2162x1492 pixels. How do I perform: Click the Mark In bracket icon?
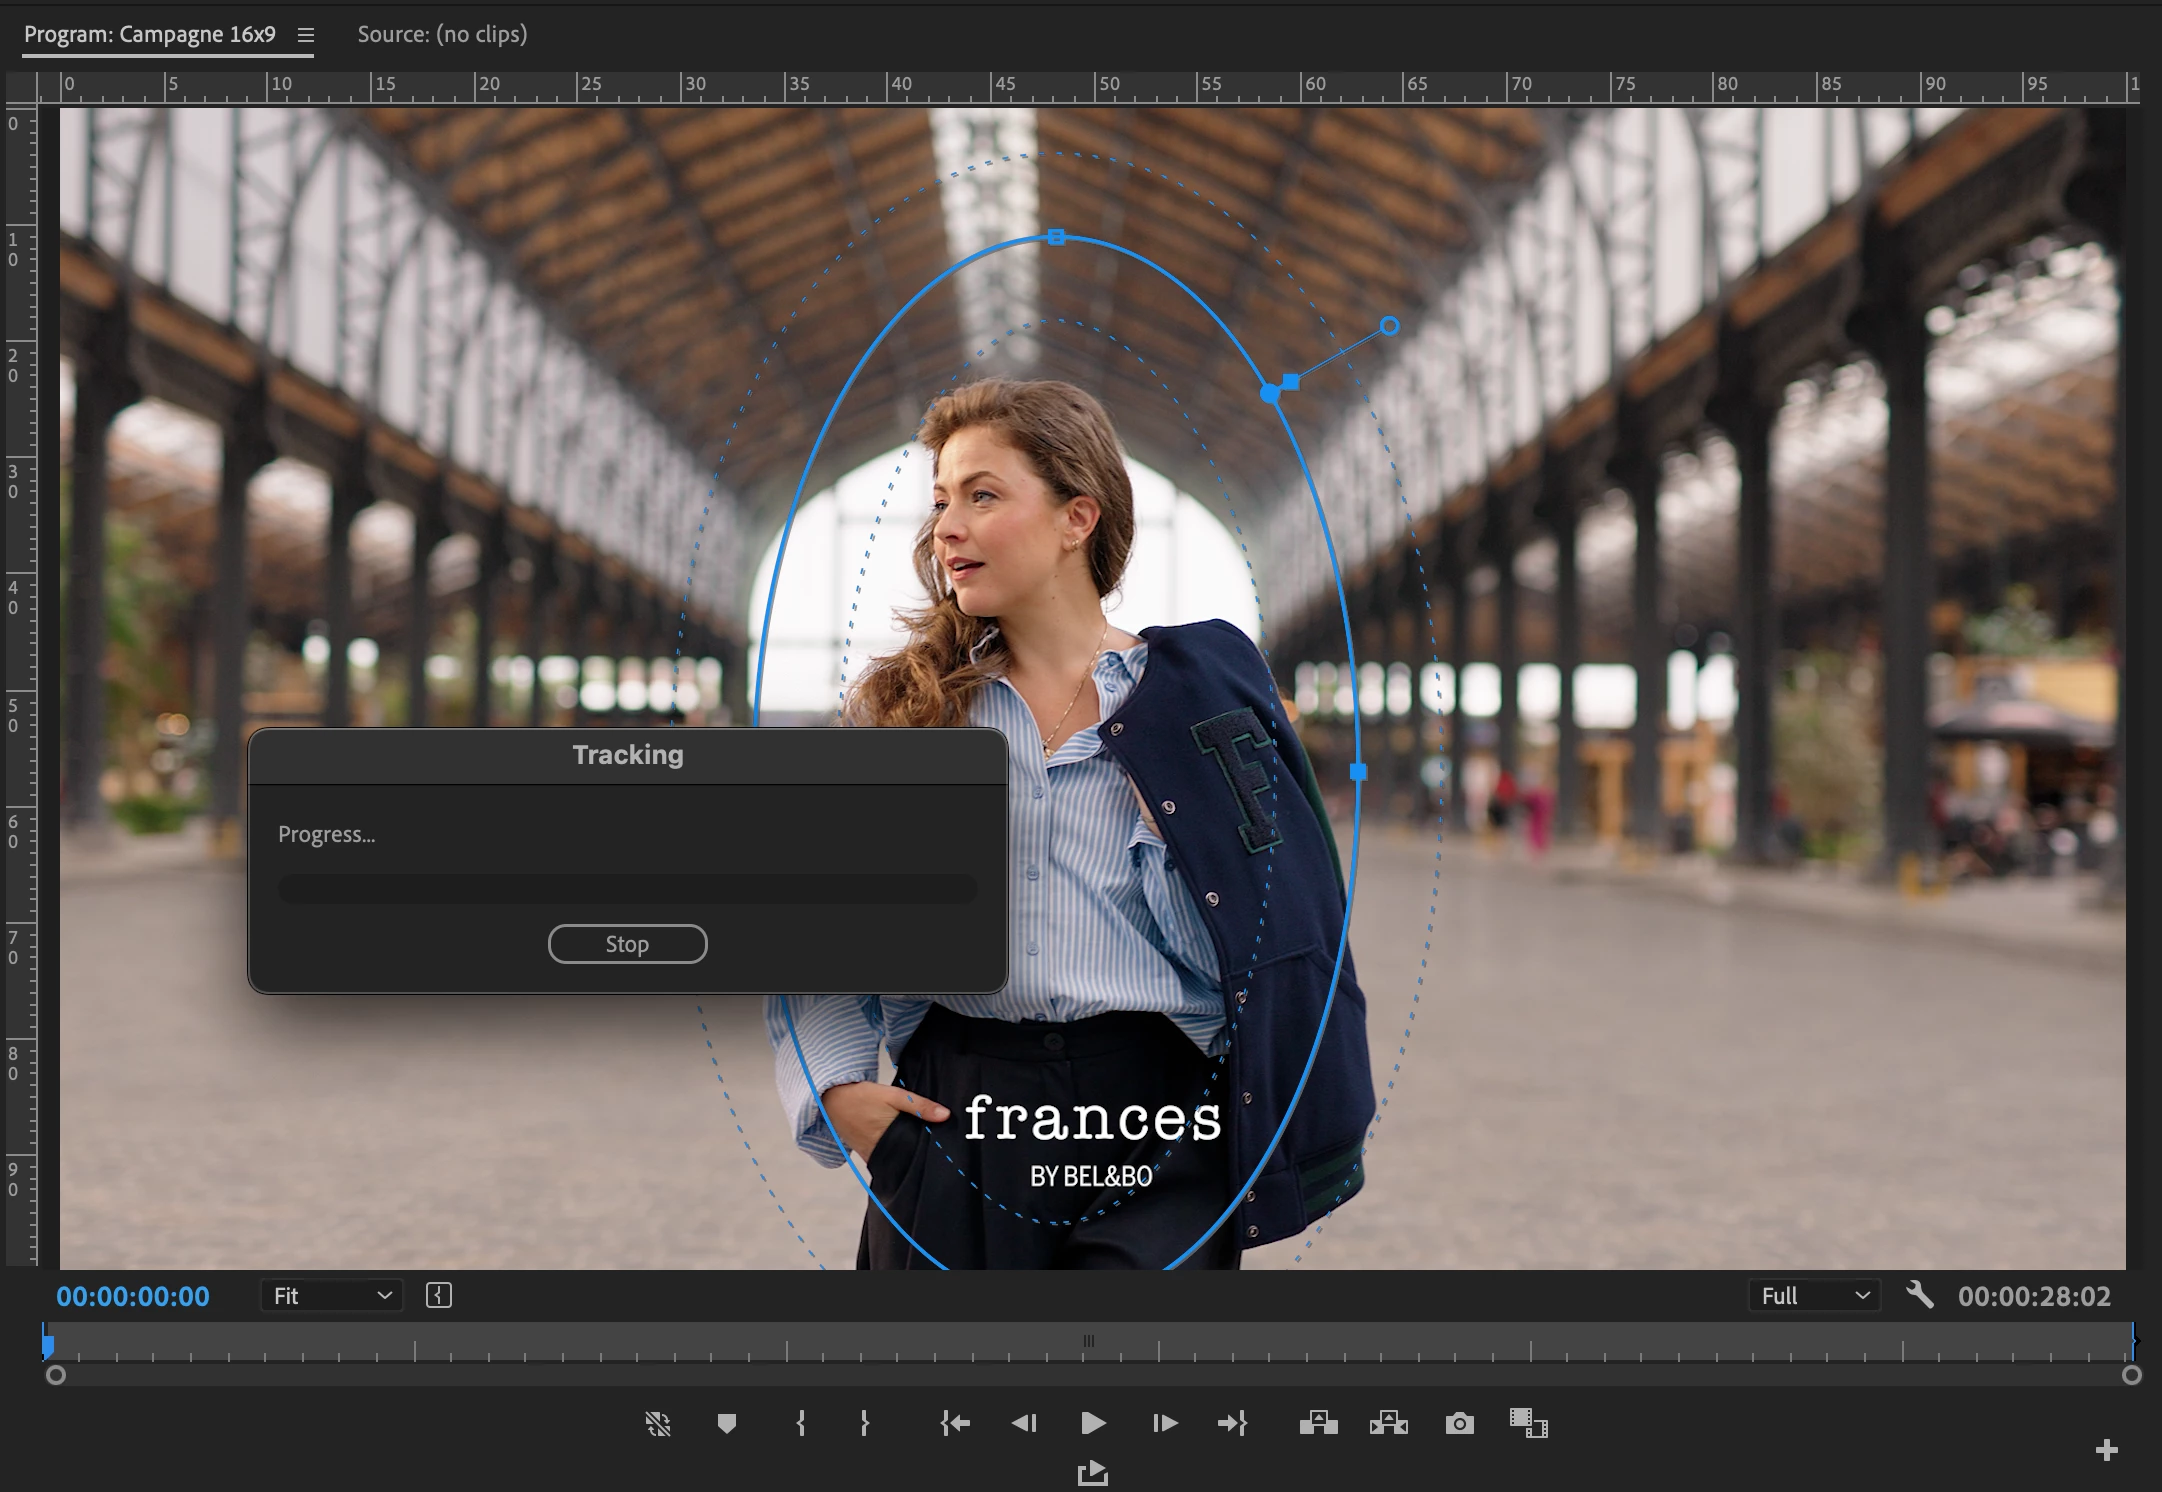(x=800, y=1423)
